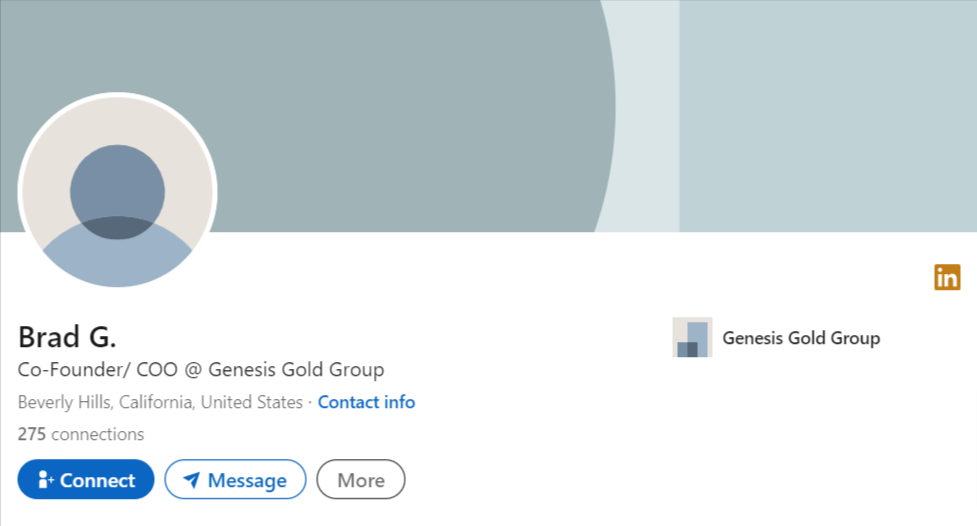The height and width of the screenshot is (526, 977).
Task: Click the Beverly Hills, California location text
Action: point(160,402)
